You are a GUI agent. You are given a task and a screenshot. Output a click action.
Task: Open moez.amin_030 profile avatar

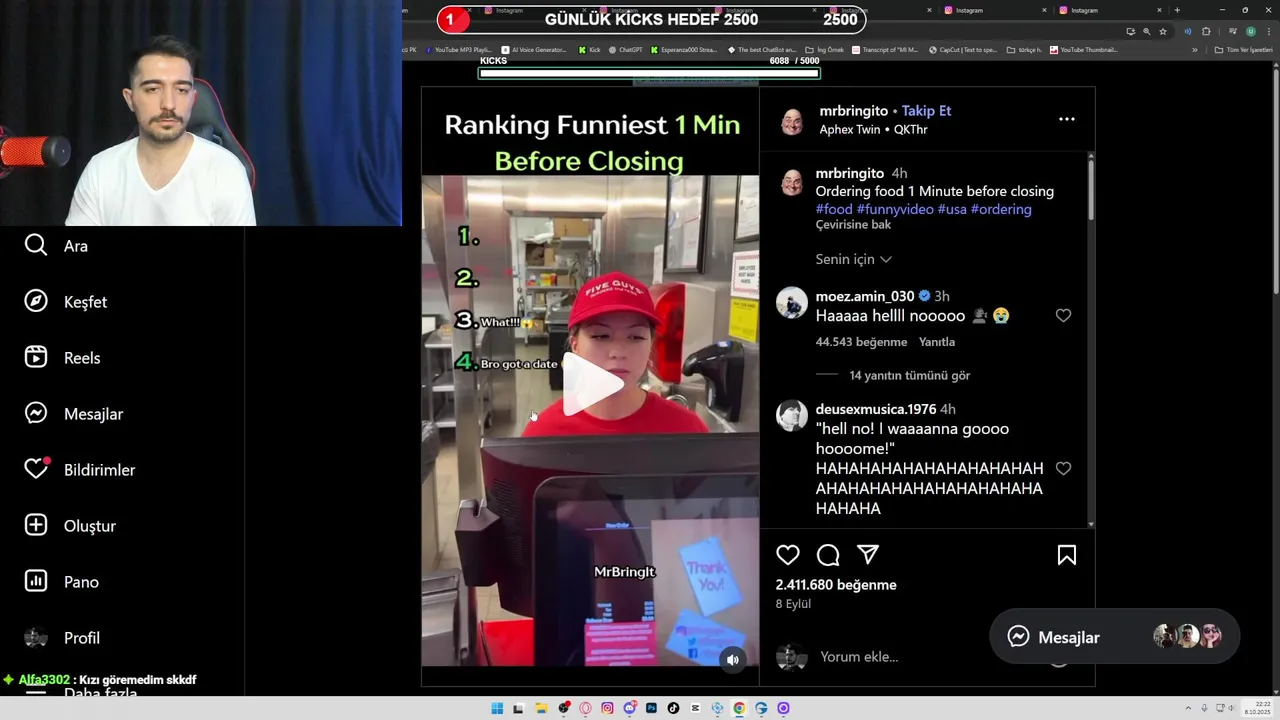[792, 302]
